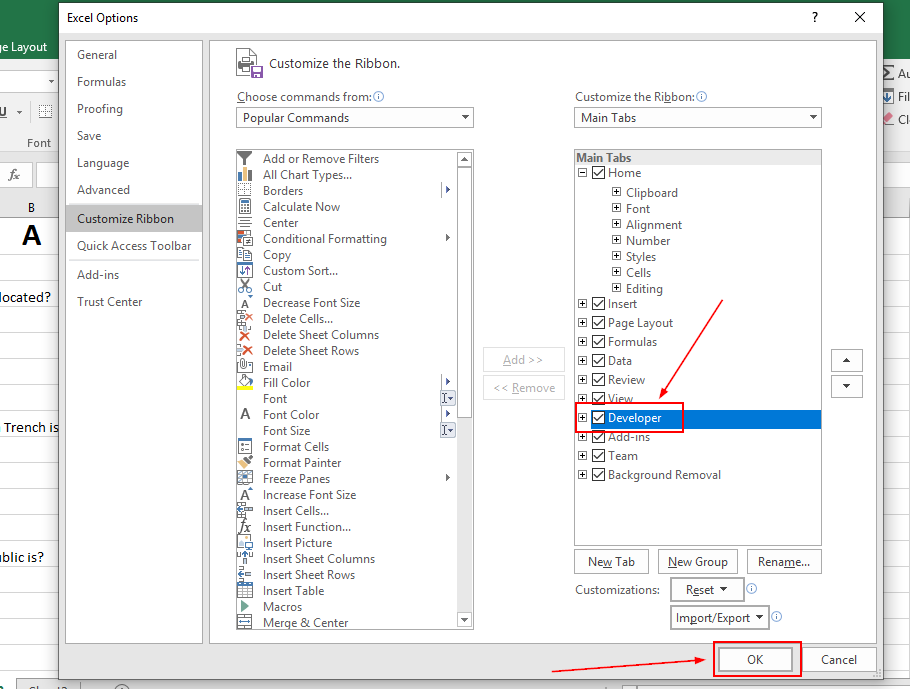This screenshot has height=689, width=910.
Task: Click the Cancel button
Action: pyautogui.click(x=839, y=659)
